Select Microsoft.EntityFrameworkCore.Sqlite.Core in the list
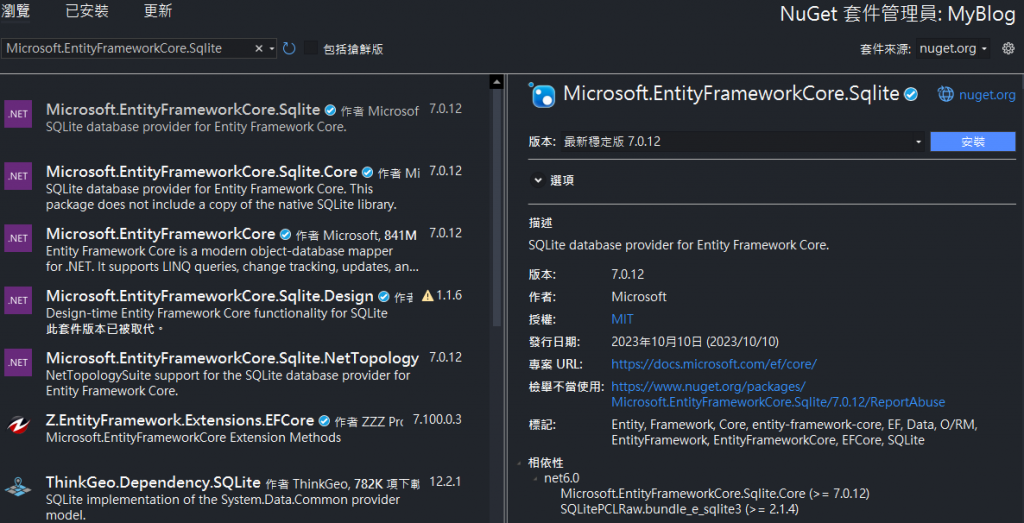This screenshot has height=523, width=1024. click(x=202, y=172)
